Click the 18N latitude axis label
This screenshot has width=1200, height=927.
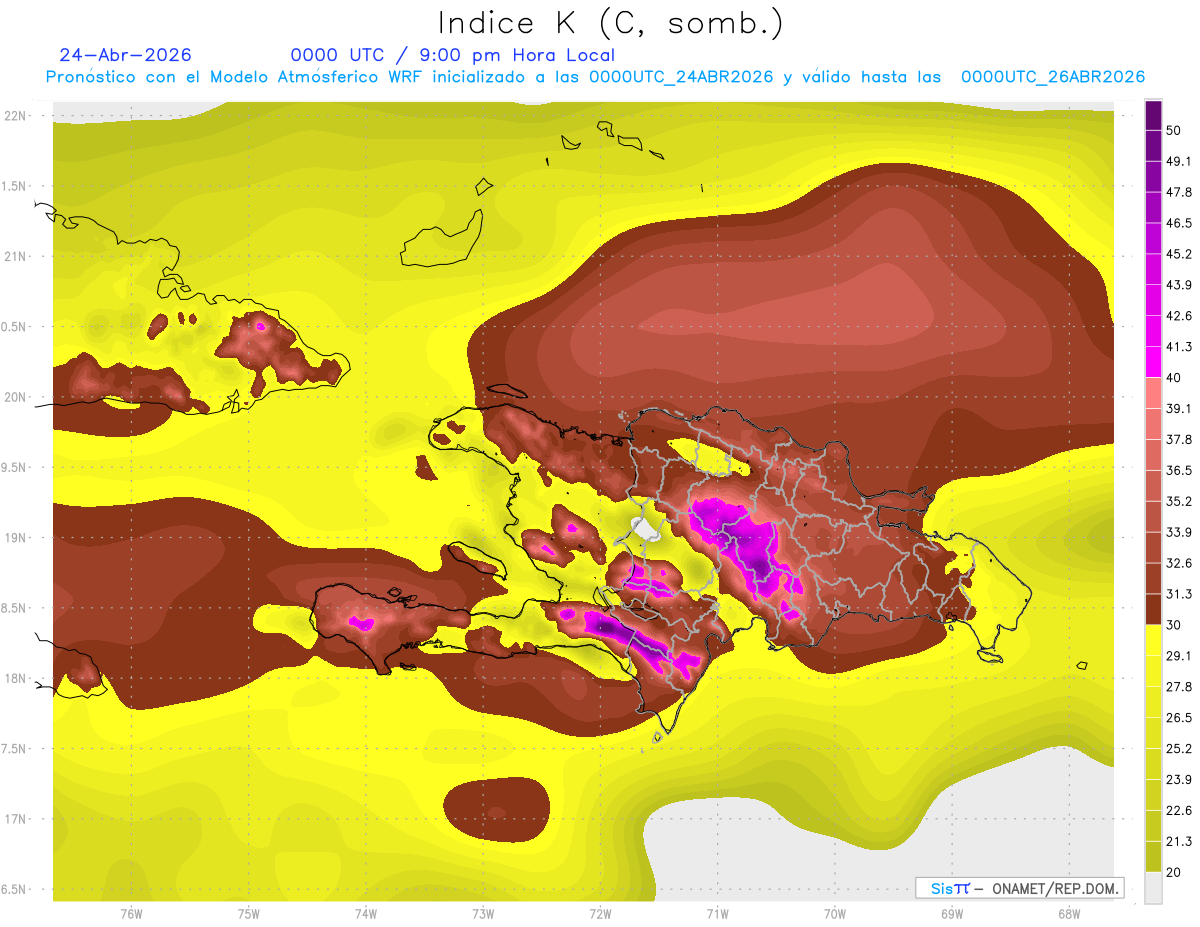(18, 678)
